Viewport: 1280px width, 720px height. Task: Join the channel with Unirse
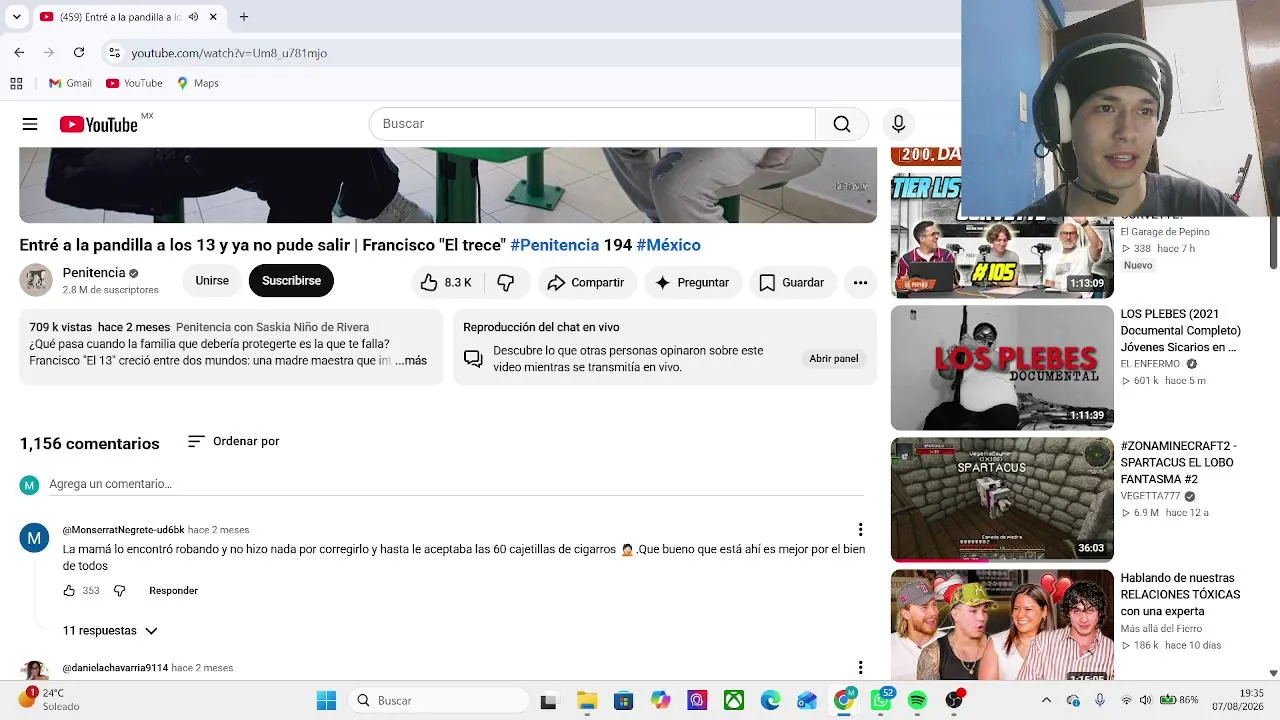point(212,281)
